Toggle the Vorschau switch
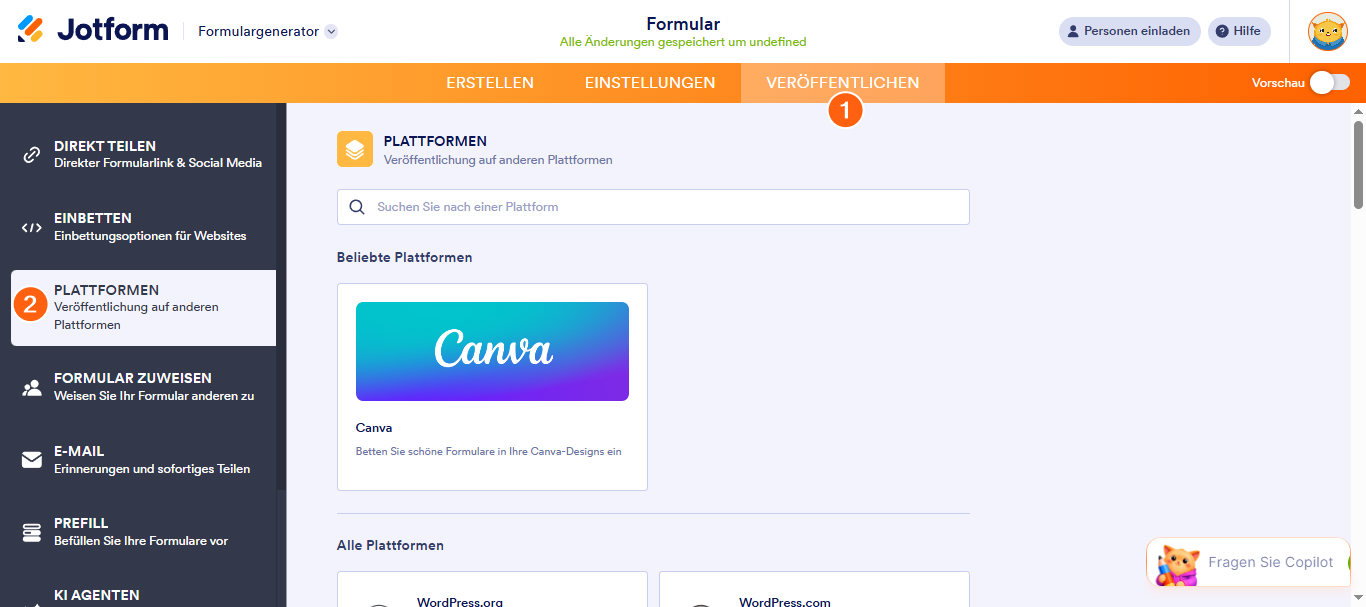Image resolution: width=1366 pixels, height=607 pixels. tap(1330, 83)
